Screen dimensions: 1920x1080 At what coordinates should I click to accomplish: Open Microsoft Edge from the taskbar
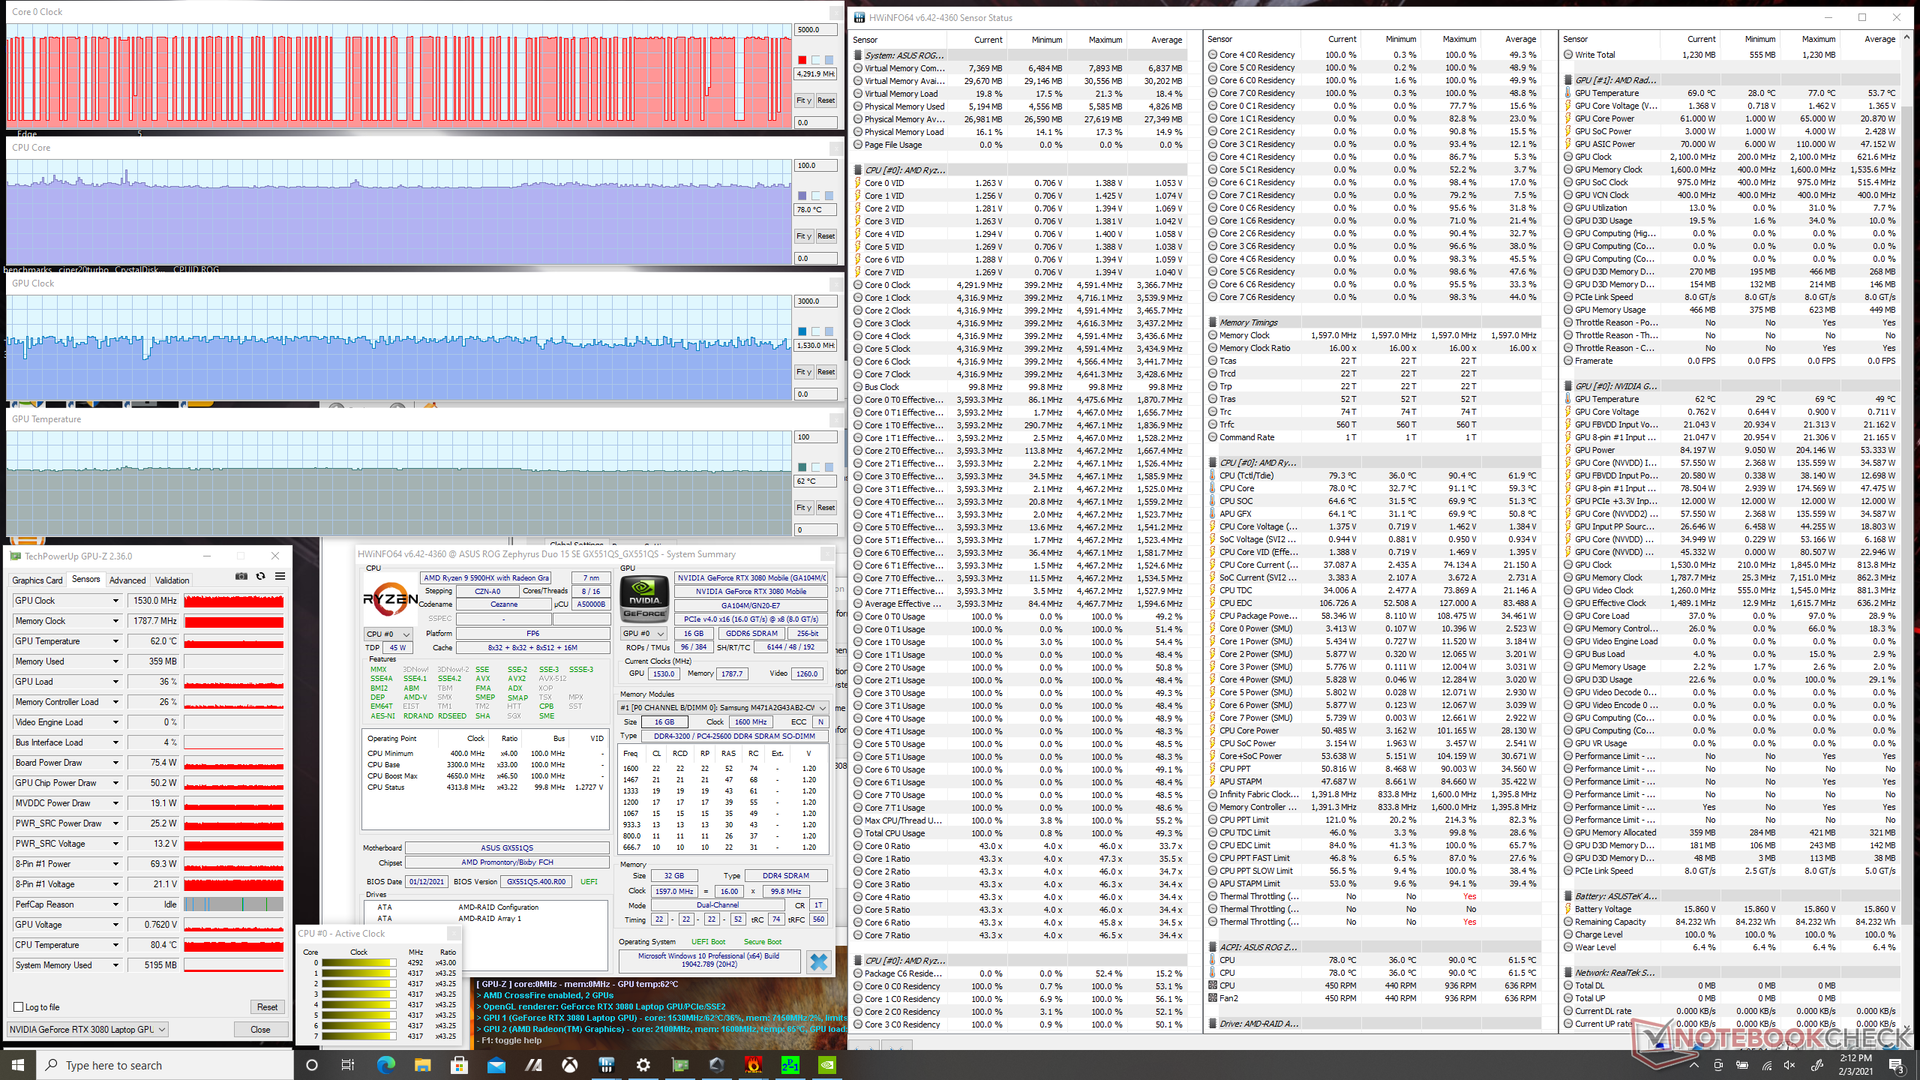(x=385, y=1065)
